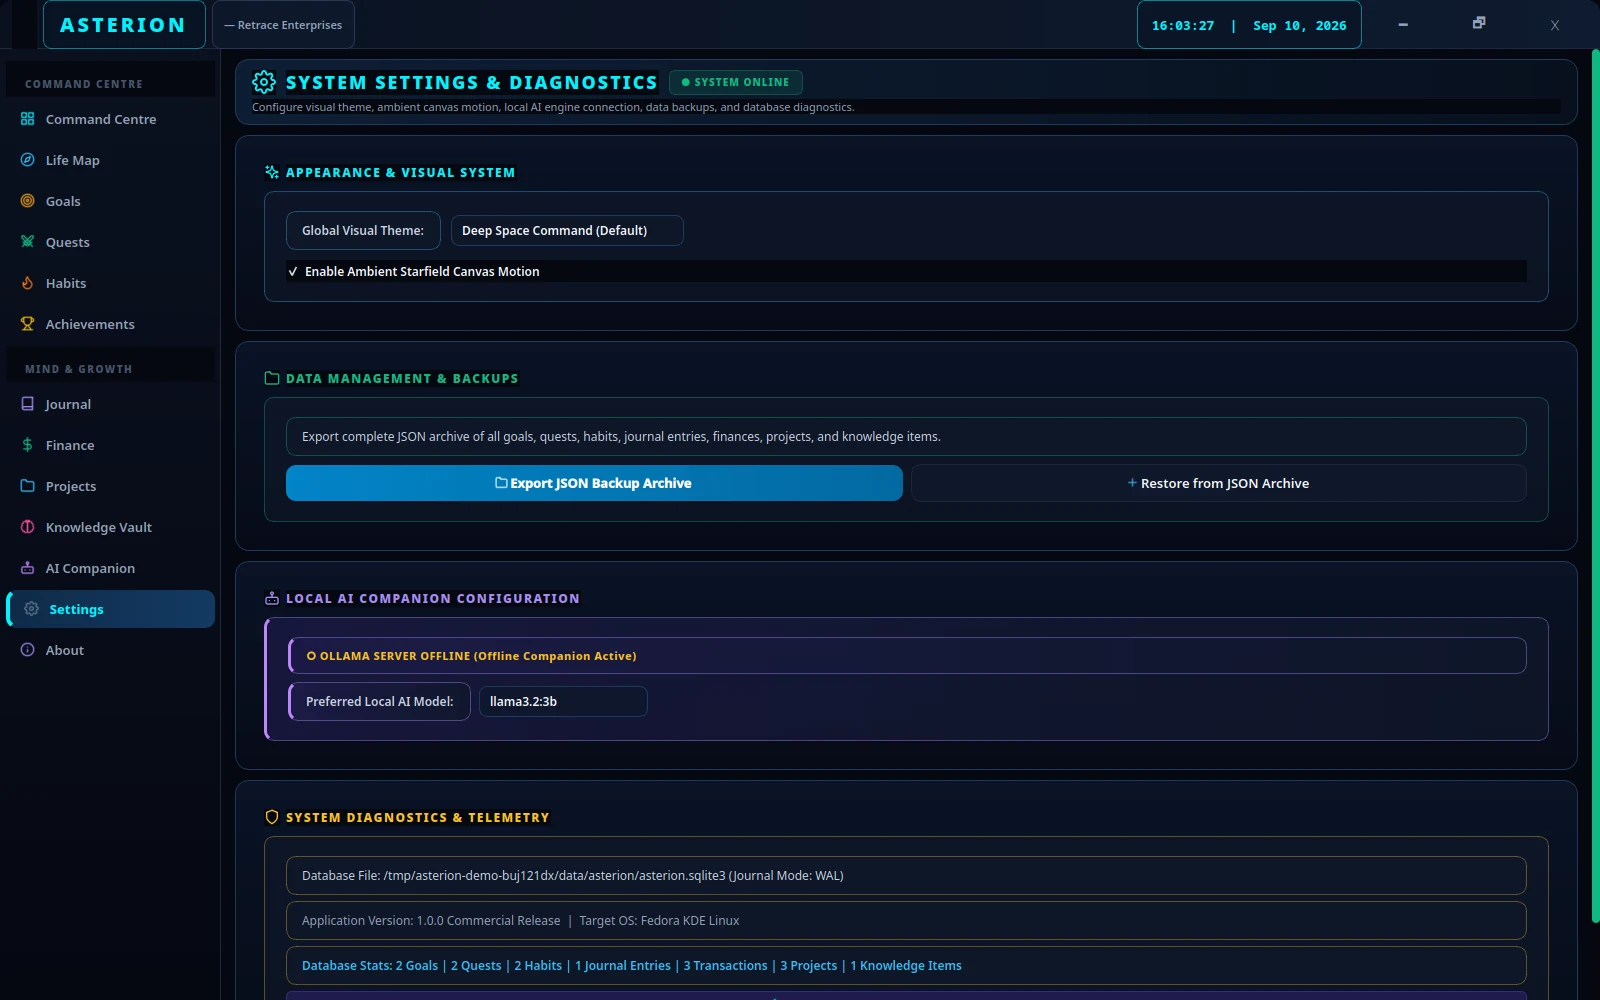The width and height of the screenshot is (1600, 1000).
Task: Click the clock time 16:03:27
Action: [x=1183, y=26]
